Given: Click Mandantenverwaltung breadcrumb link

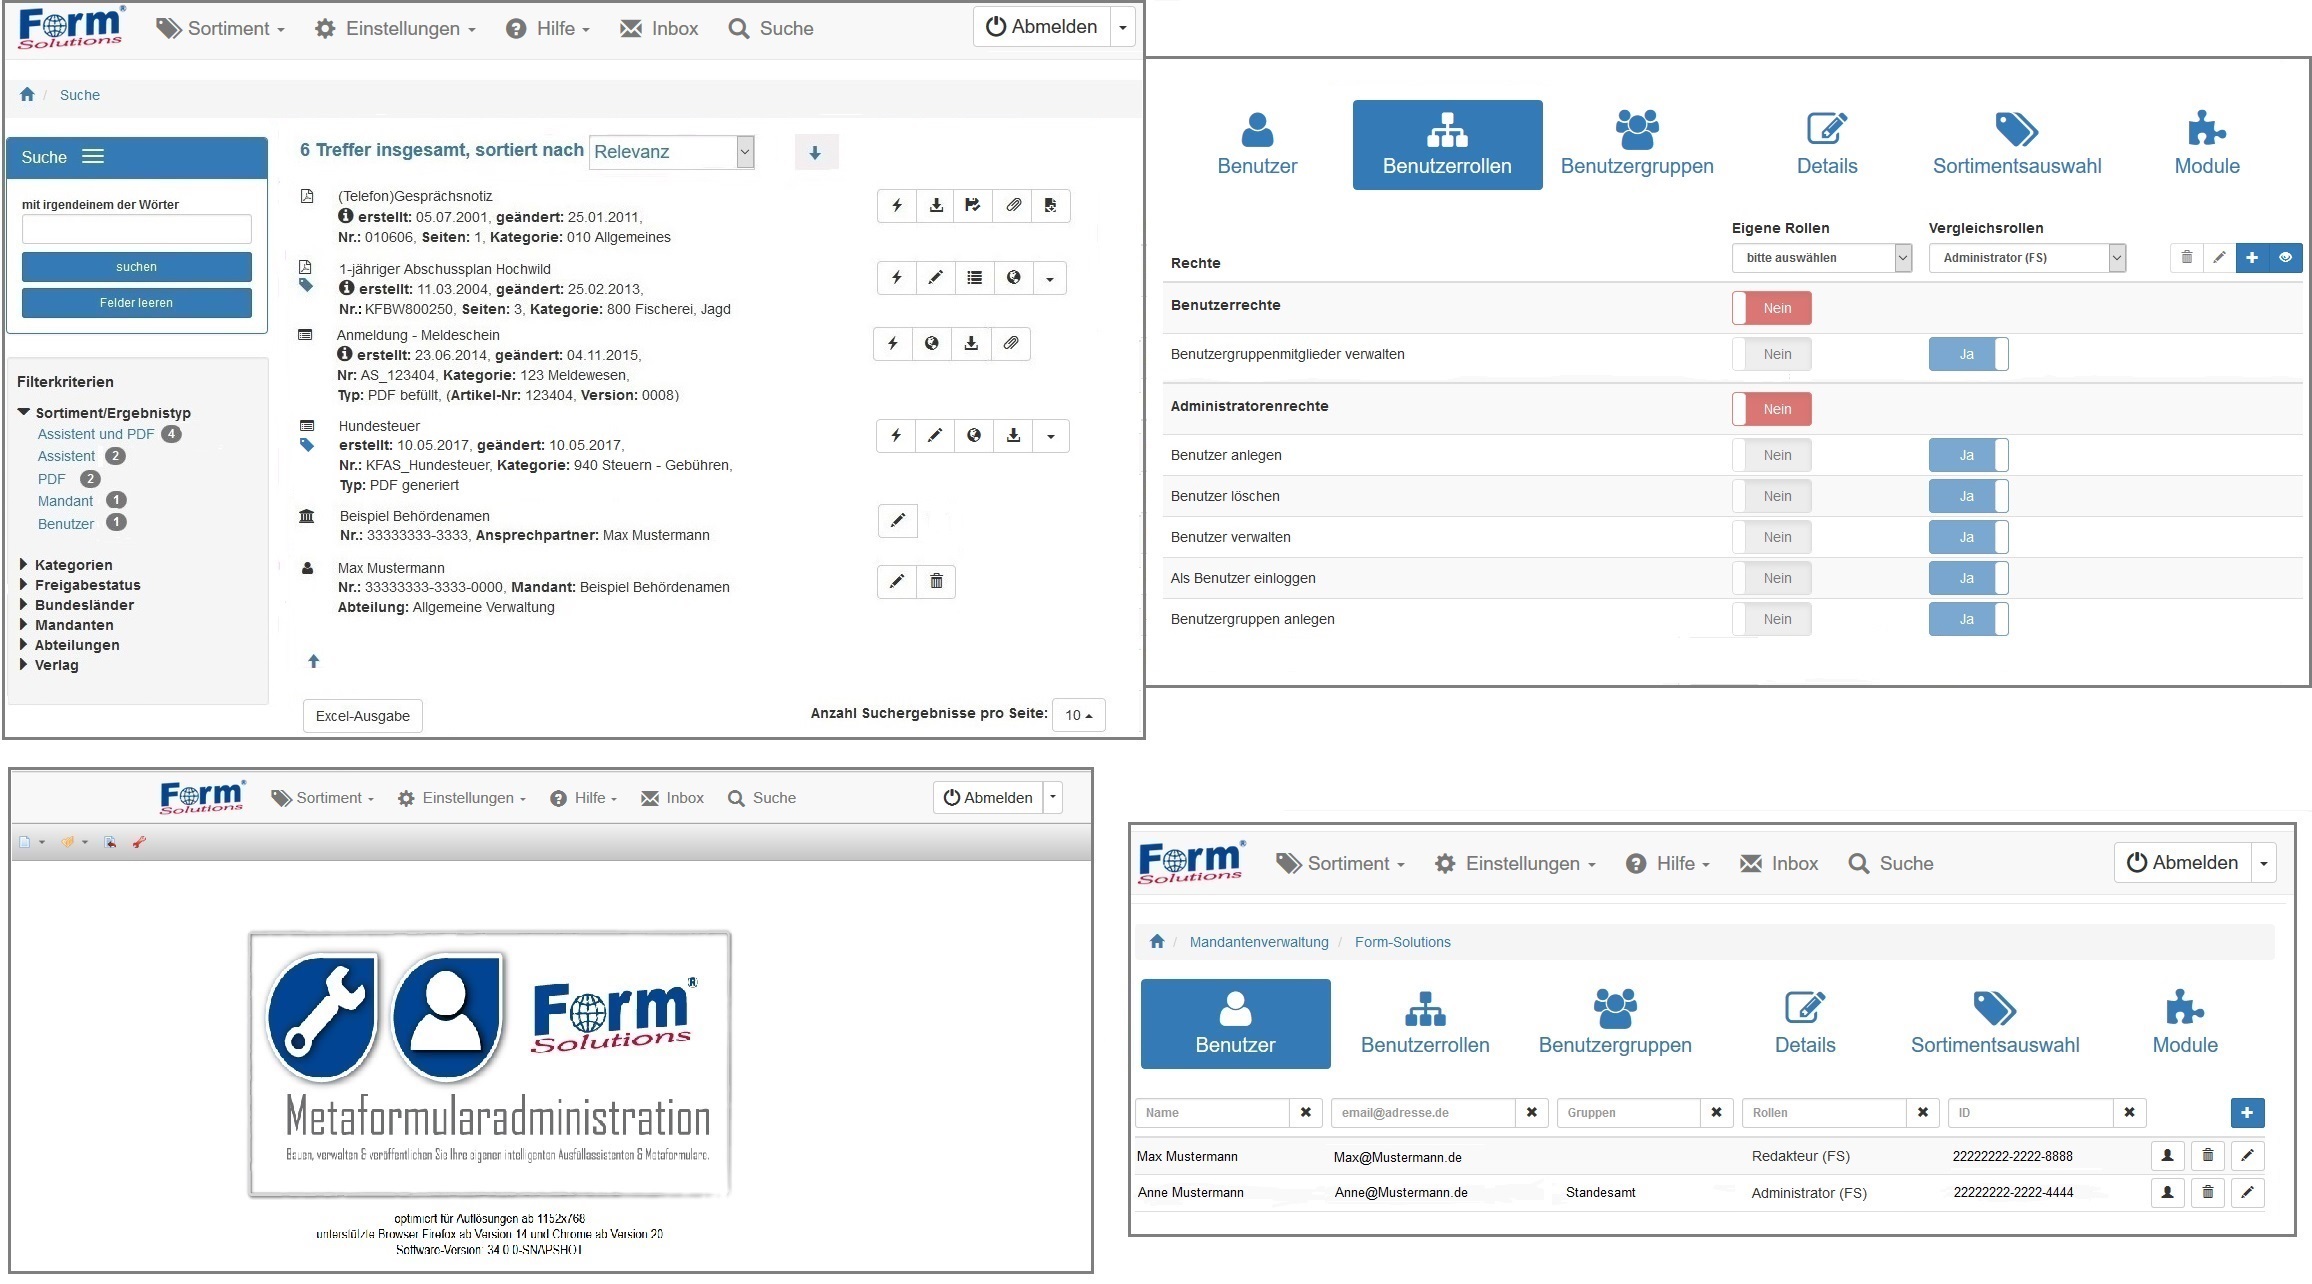Looking at the screenshot, I should point(1259,942).
